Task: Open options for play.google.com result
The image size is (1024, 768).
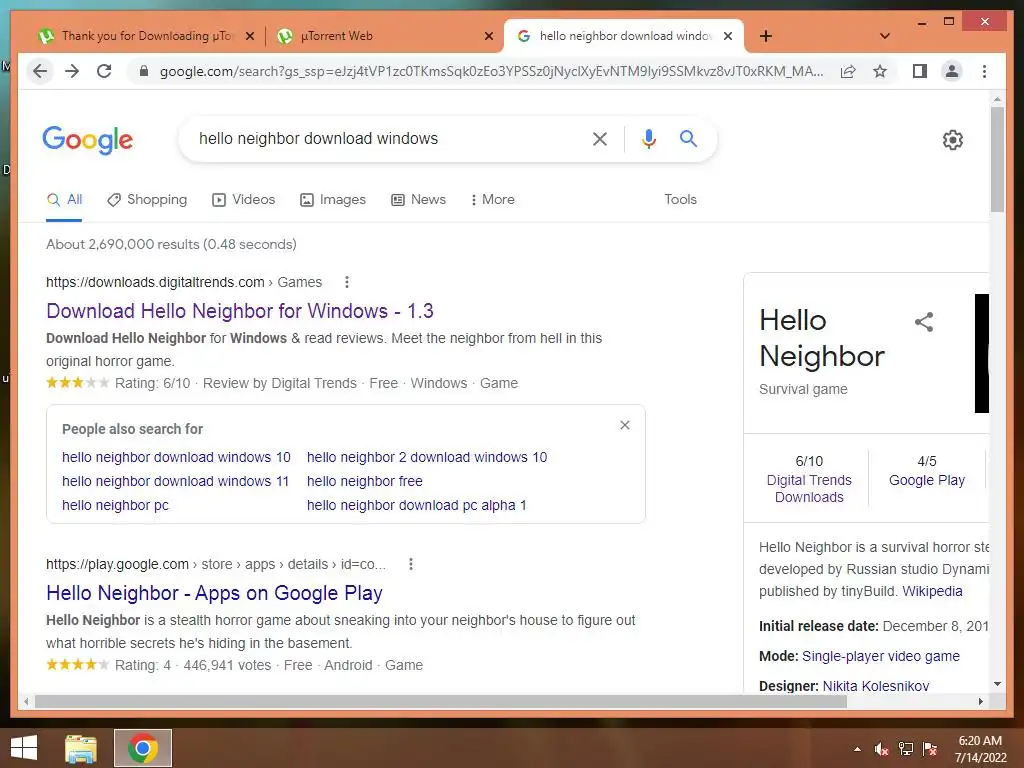Action: (411, 564)
